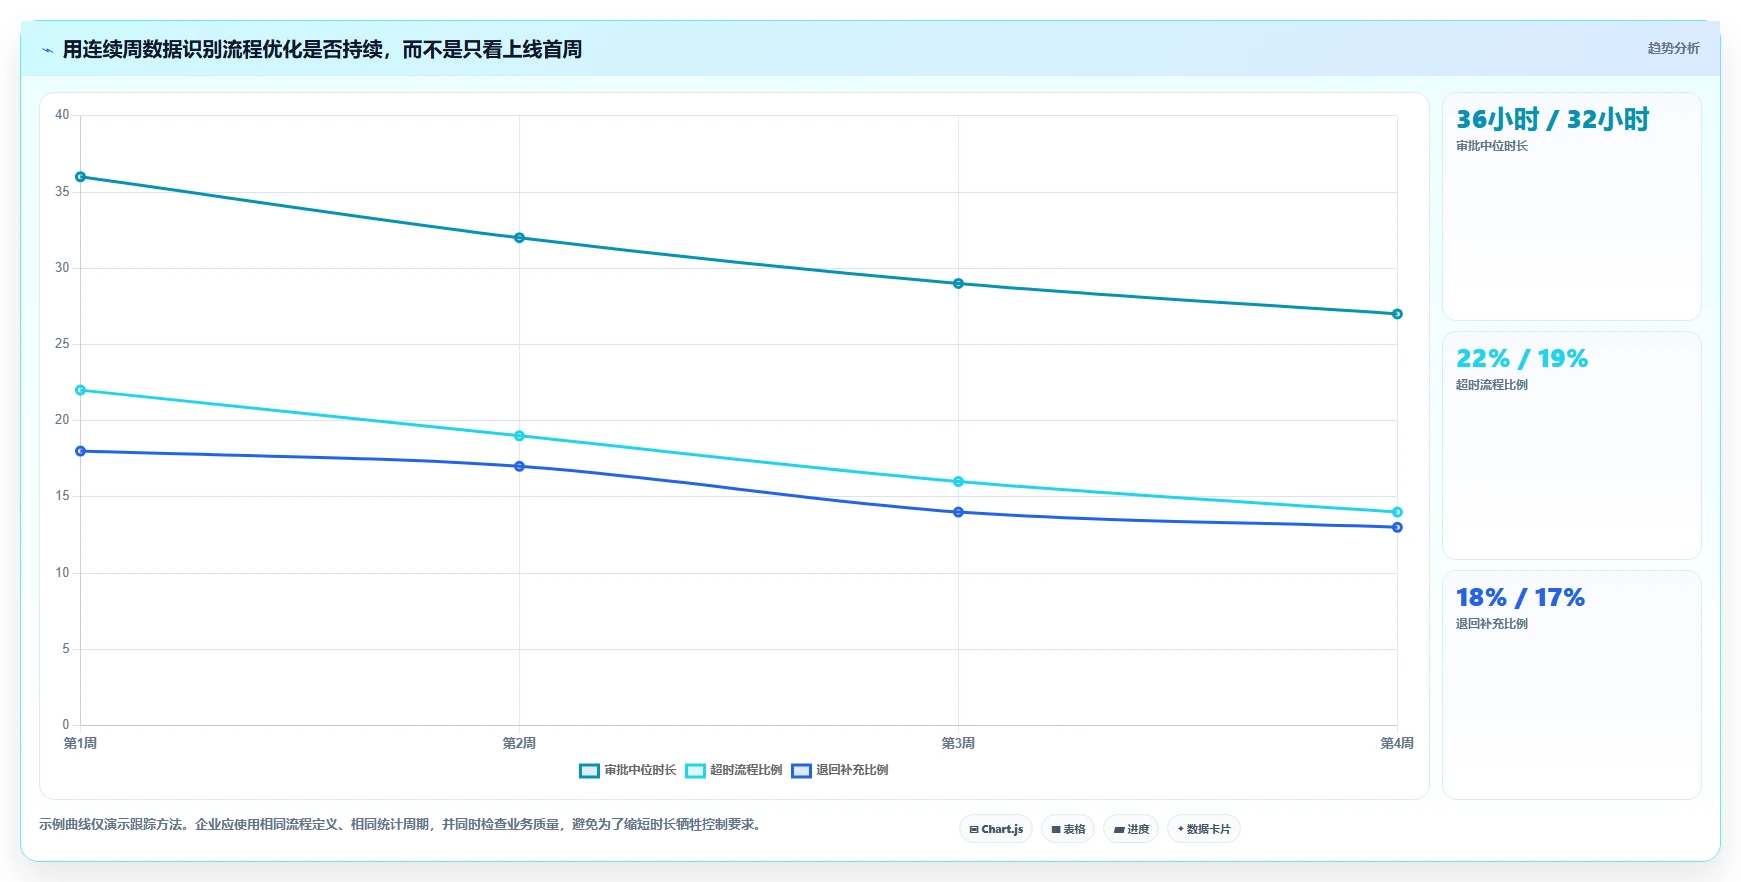The image size is (1741, 882).
Task: Click the 数据卡片 tag pill
Action: 1204,829
